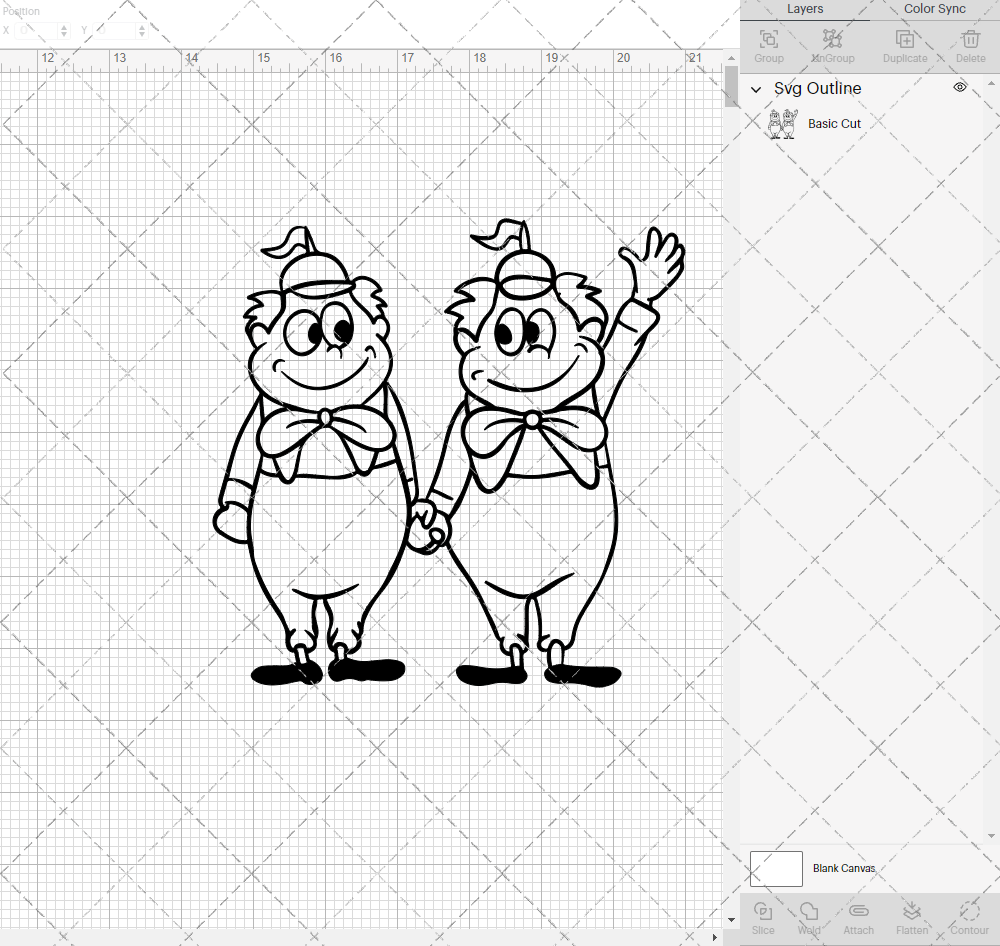The image size is (1000, 946).
Task: Click the Blank Canvas color swatch
Action: pyautogui.click(x=776, y=868)
